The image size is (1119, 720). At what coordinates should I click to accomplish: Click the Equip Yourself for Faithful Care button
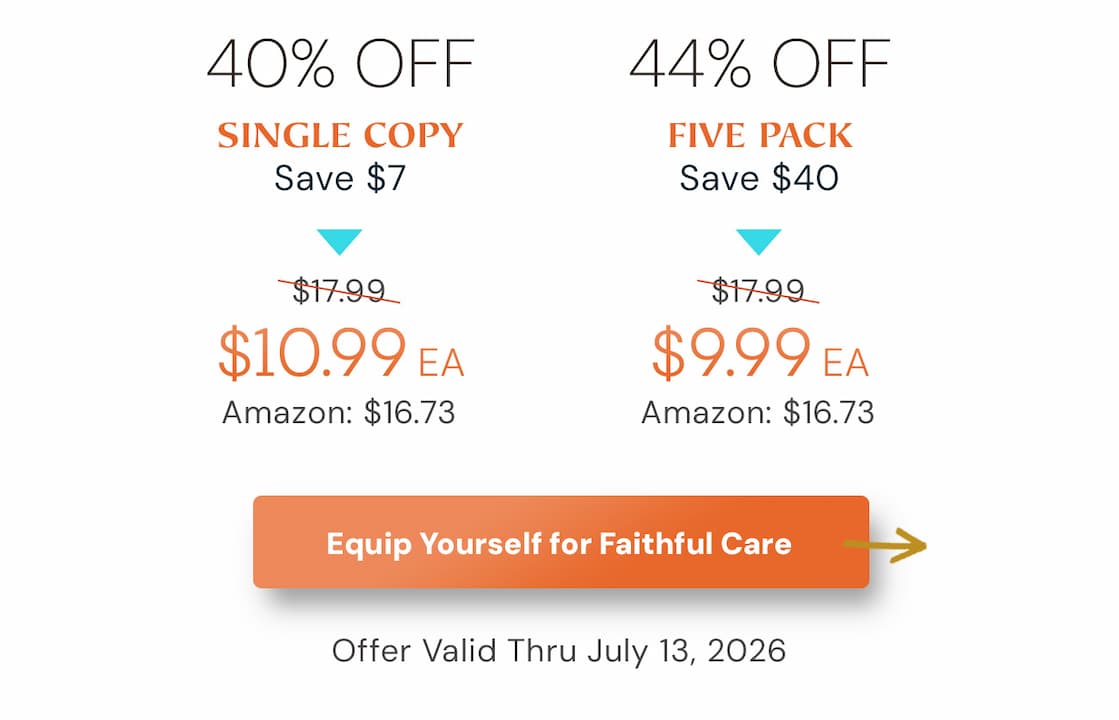coord(561,542)
